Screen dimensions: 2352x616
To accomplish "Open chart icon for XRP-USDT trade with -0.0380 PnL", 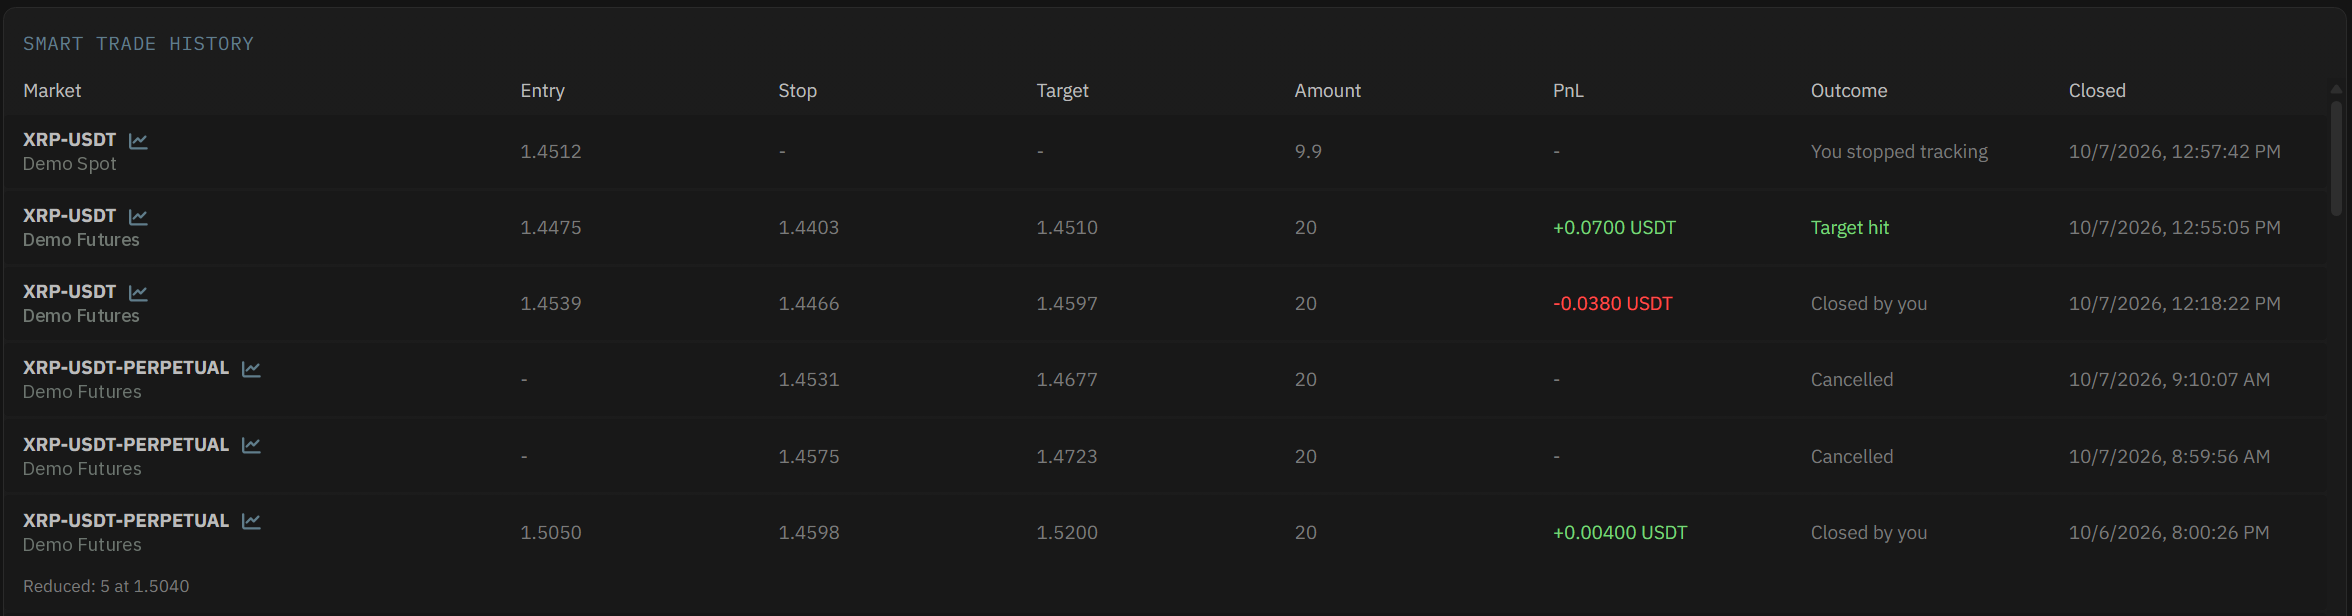I will (138, 293).
